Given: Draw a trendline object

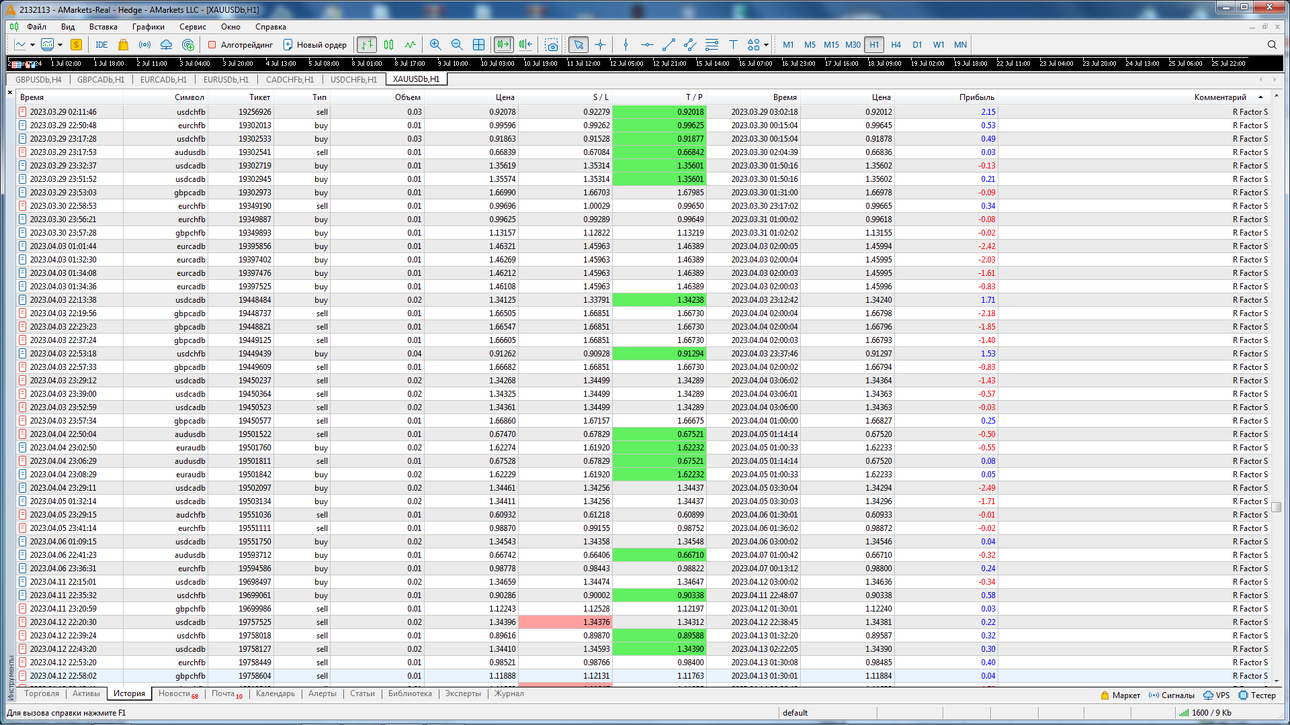Looking at the screenshot, I should coord(669,45).
